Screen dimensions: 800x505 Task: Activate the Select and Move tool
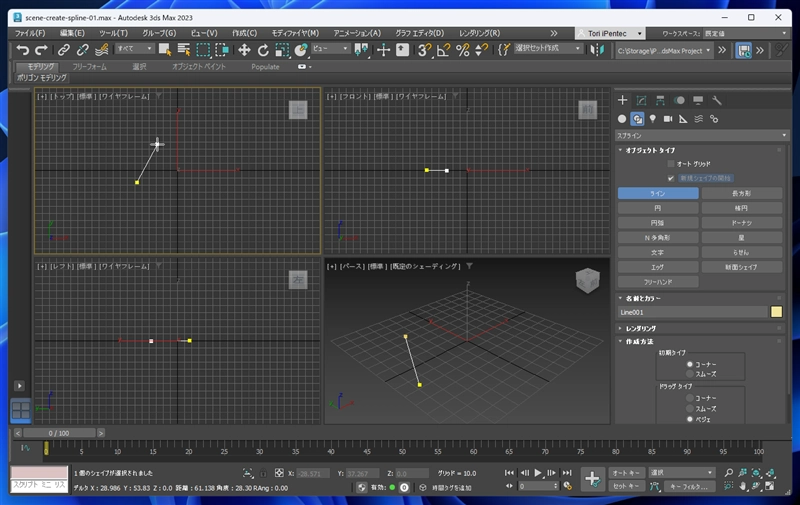pos(244,49)
